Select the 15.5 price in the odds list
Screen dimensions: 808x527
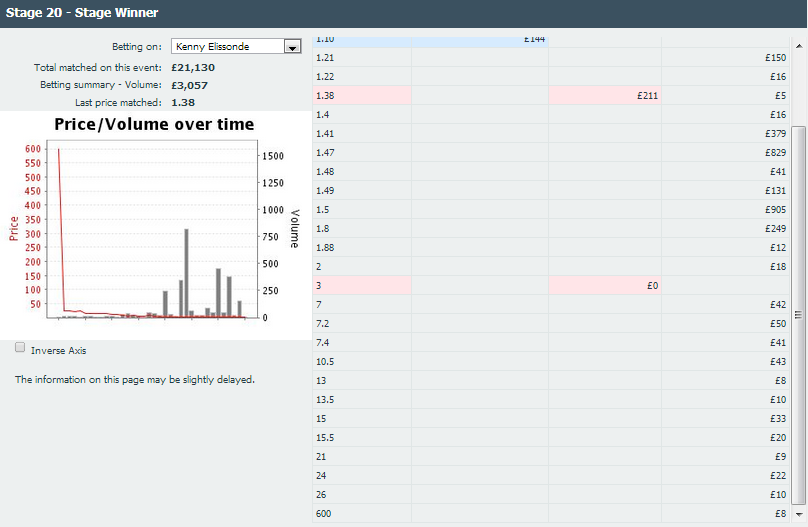(x=326, y=438)
